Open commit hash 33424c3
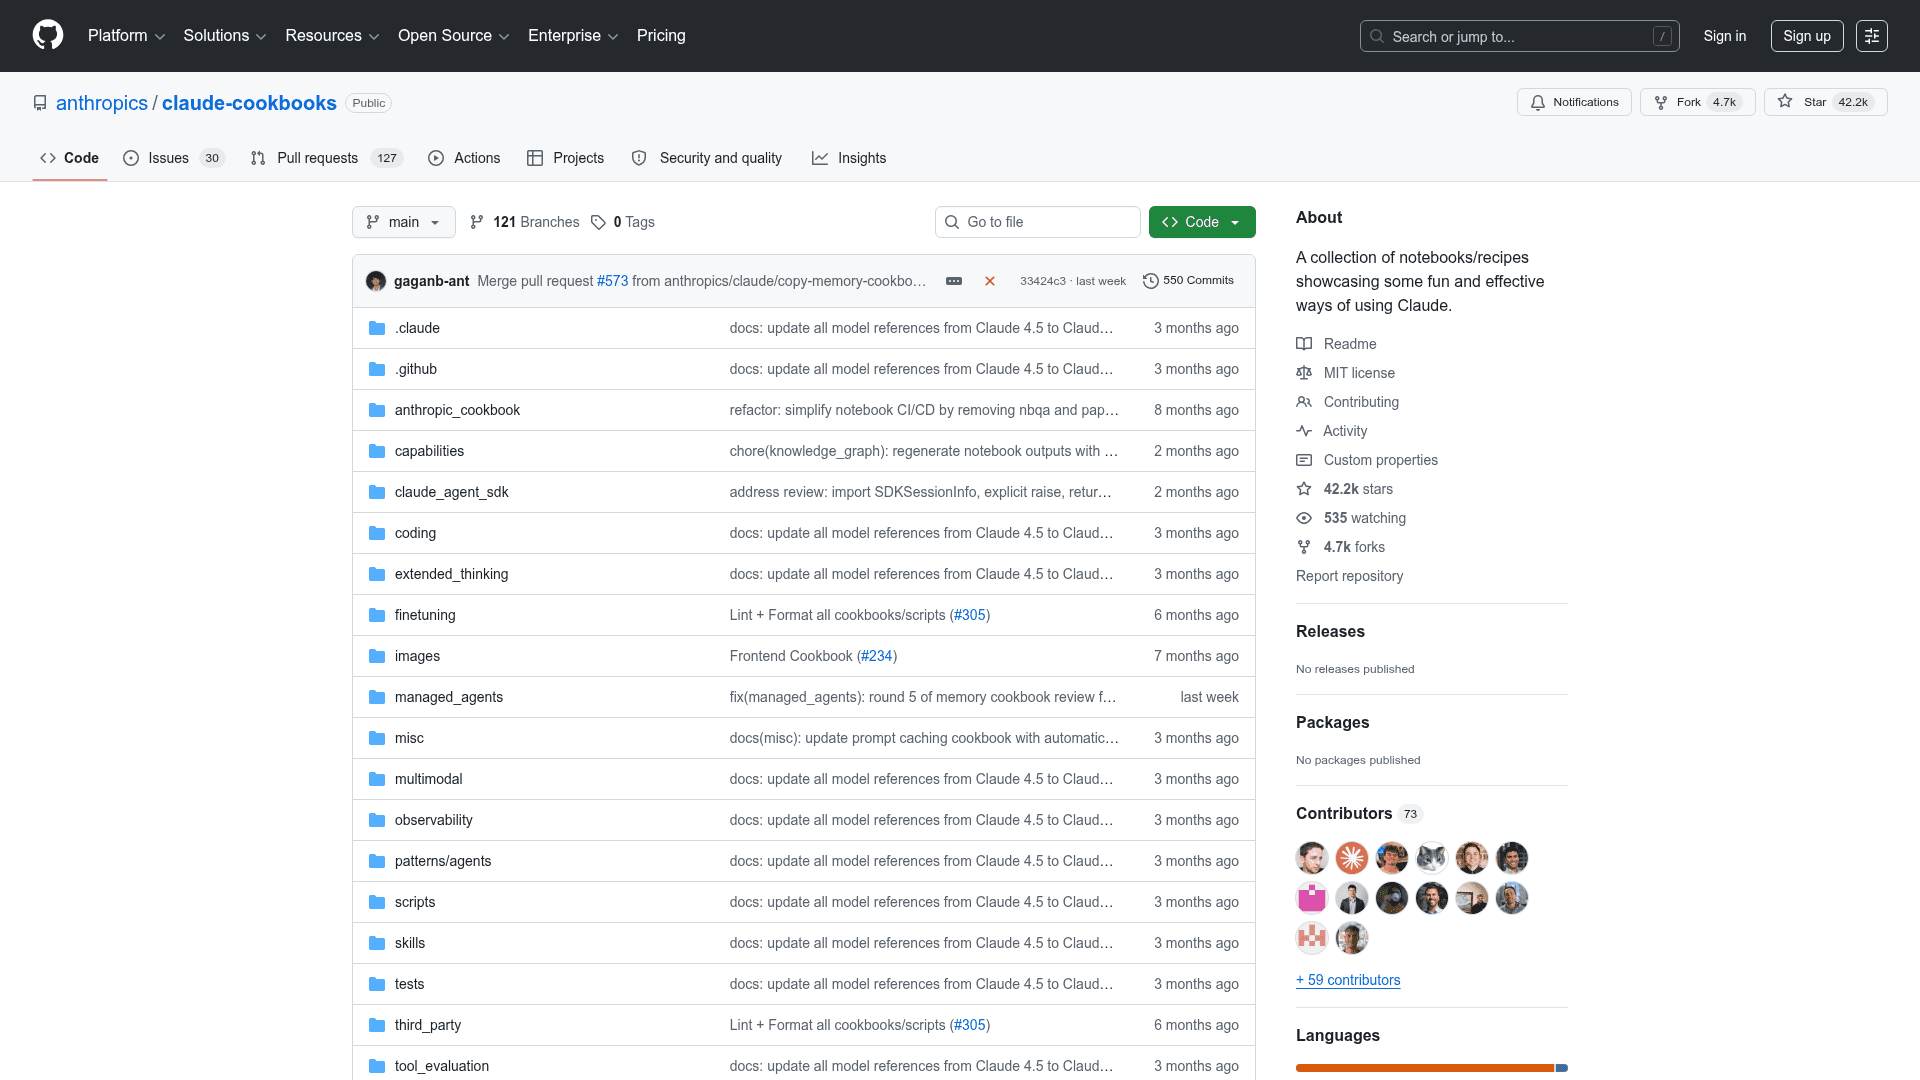 [x=1043, y=281]
